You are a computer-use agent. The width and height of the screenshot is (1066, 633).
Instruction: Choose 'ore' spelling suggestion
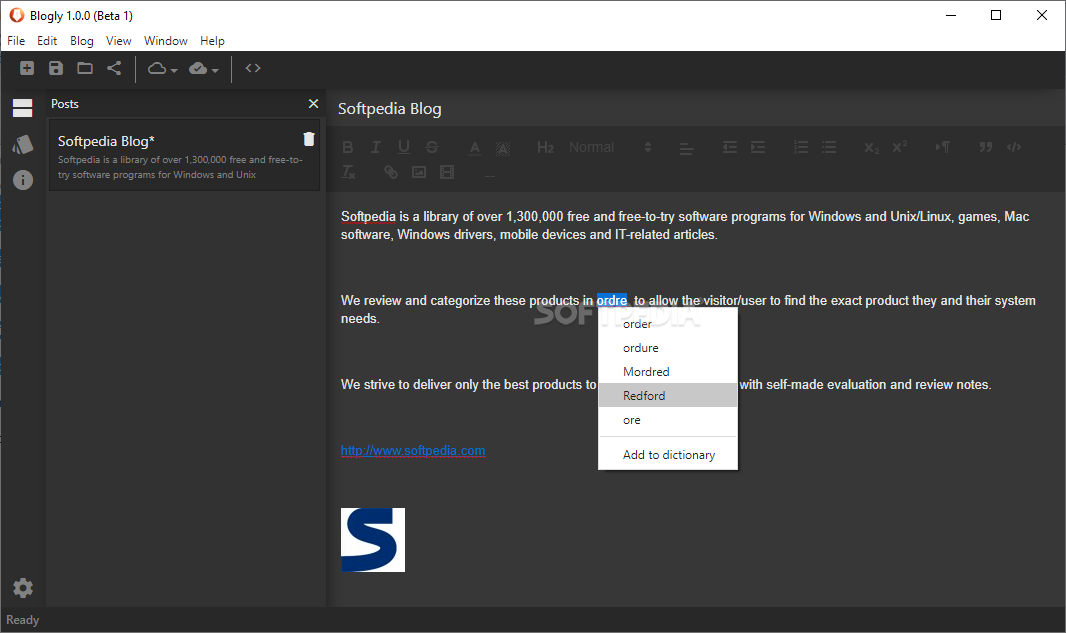click(668, 420)
